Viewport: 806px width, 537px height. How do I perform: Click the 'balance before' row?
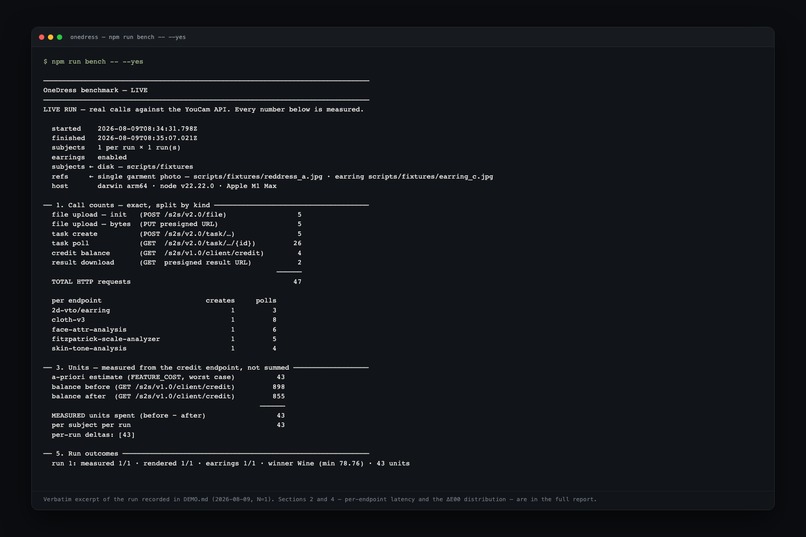168,387
